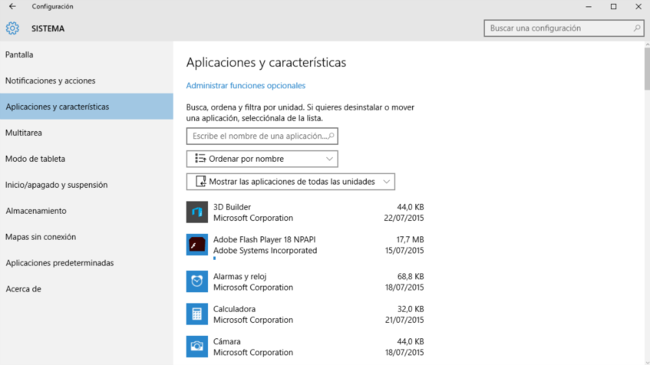Click the 3D Builder app icon

point(197,212)
